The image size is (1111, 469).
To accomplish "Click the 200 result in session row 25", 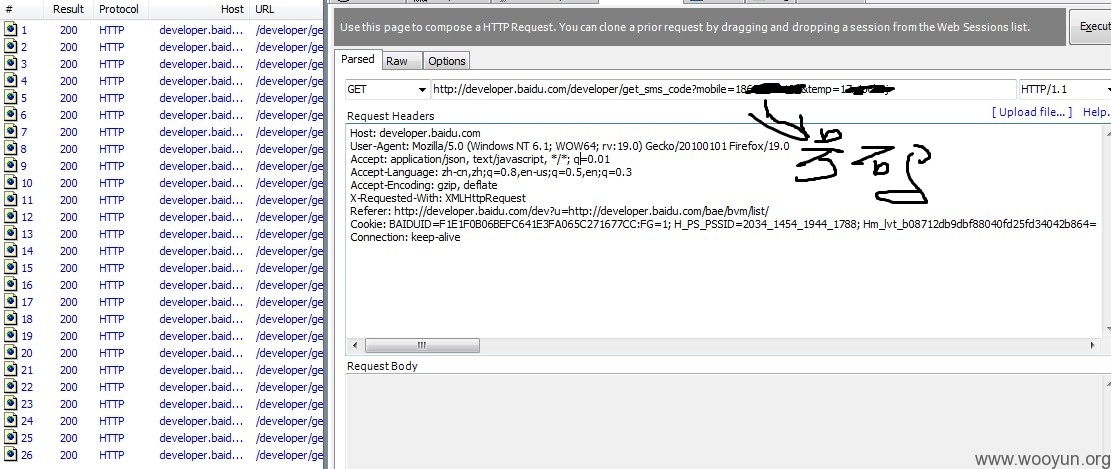I will pyautogui.click(x=69, y=438).
